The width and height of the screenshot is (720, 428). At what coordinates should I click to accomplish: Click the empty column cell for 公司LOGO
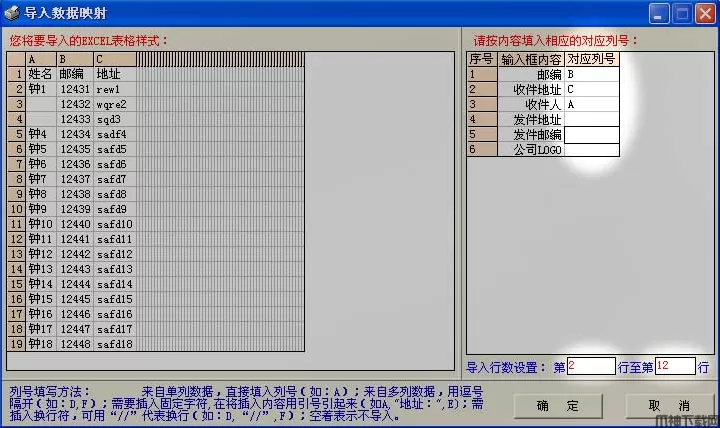(591, 149)
